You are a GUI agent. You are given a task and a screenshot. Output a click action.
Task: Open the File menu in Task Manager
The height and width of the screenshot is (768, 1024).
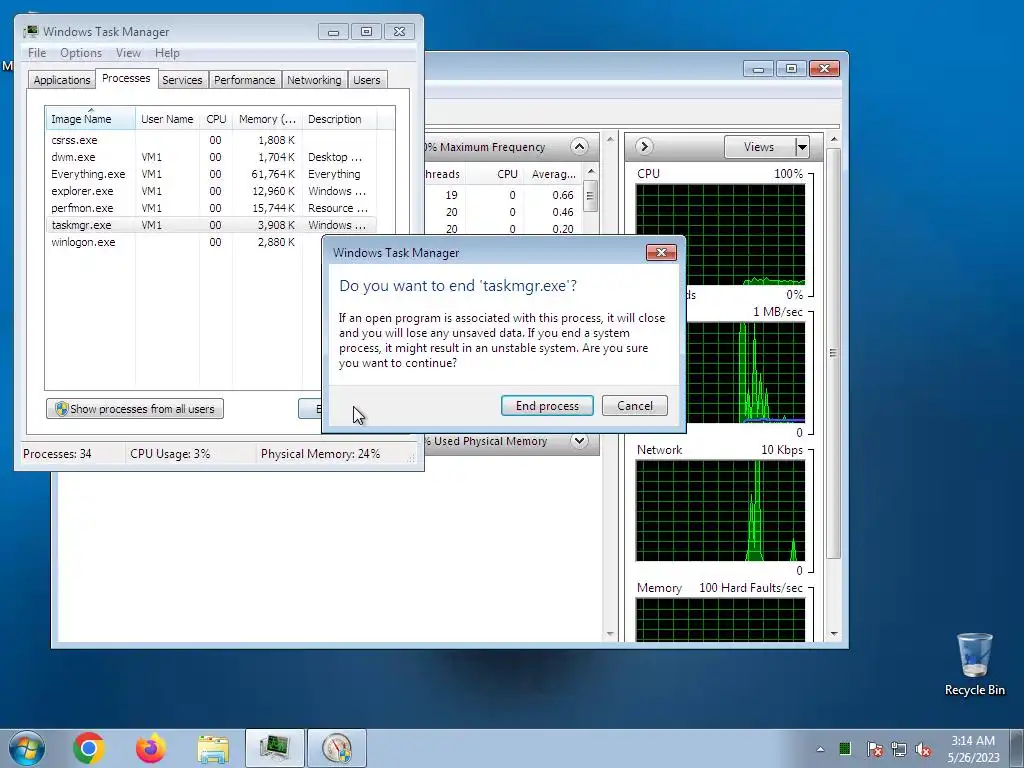coord(37,53)
